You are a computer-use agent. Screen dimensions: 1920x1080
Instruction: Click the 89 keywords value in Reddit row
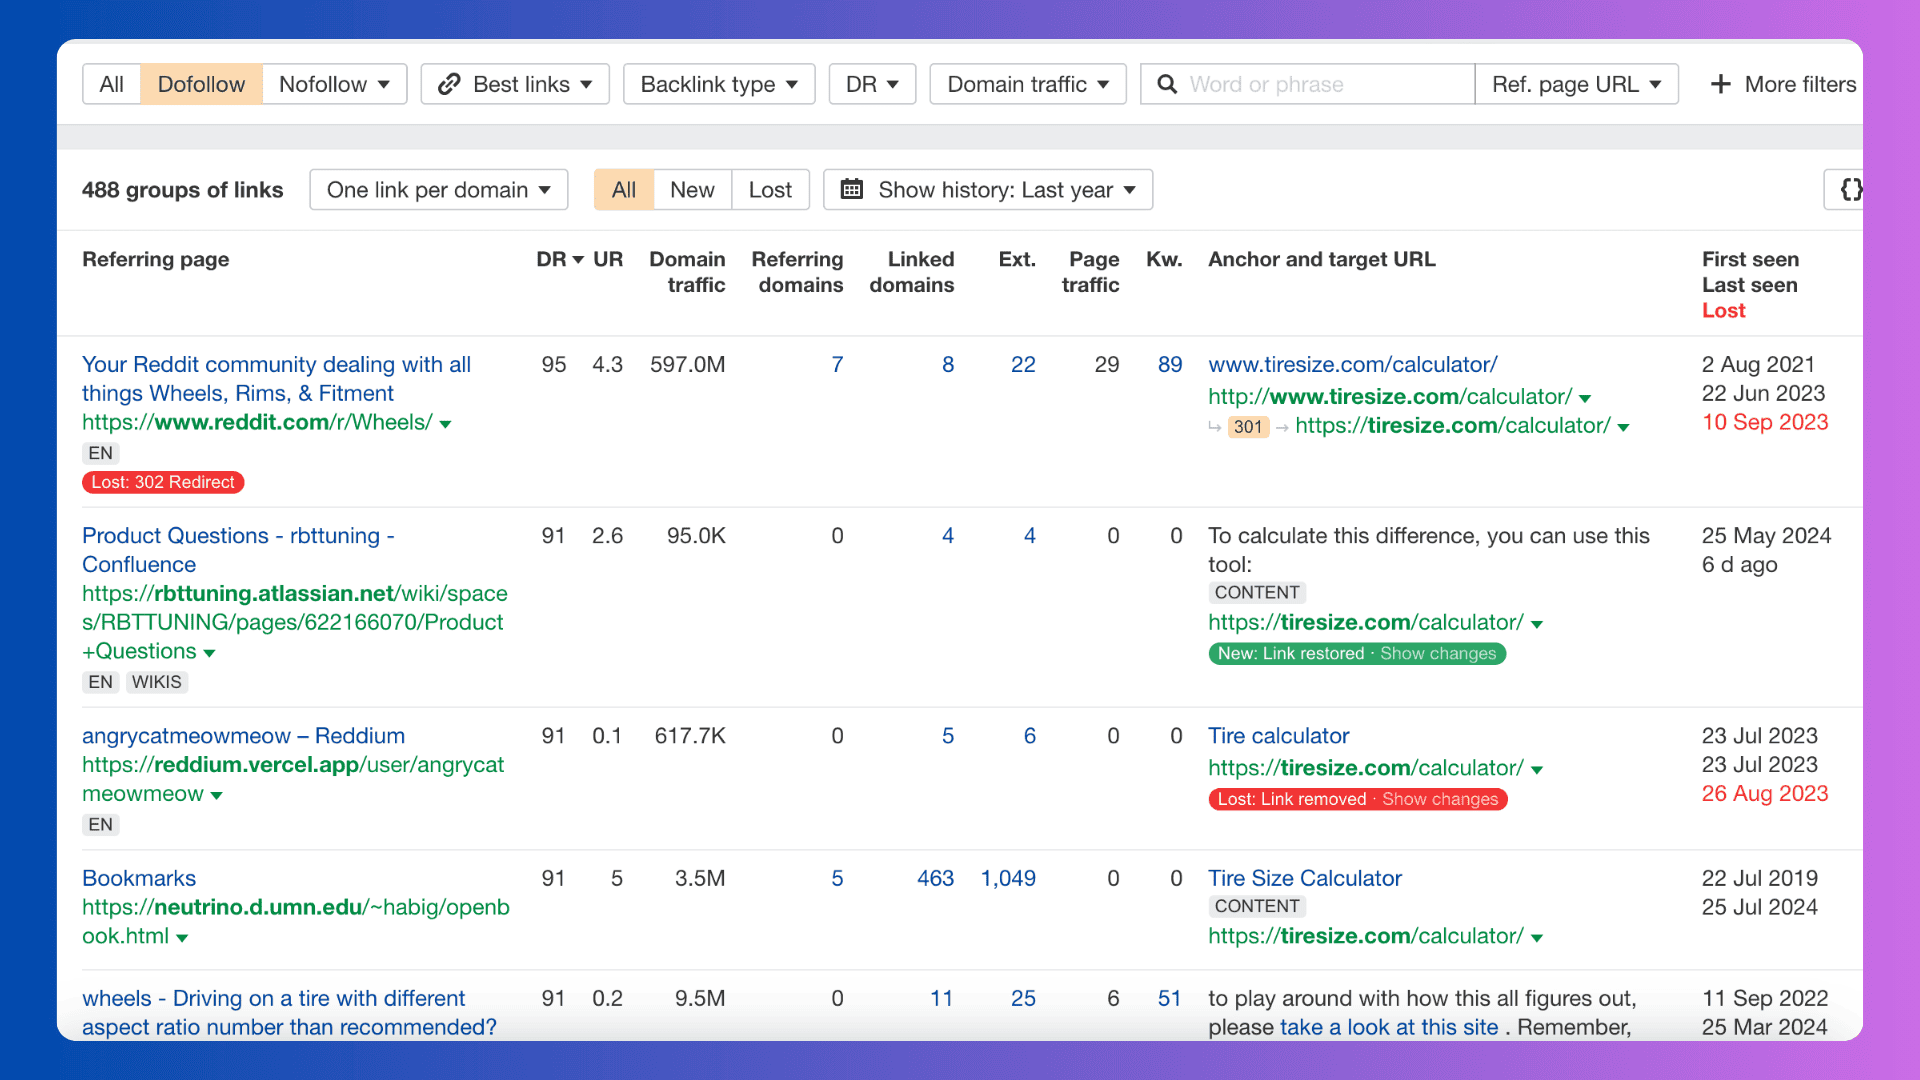[1170, 364]
